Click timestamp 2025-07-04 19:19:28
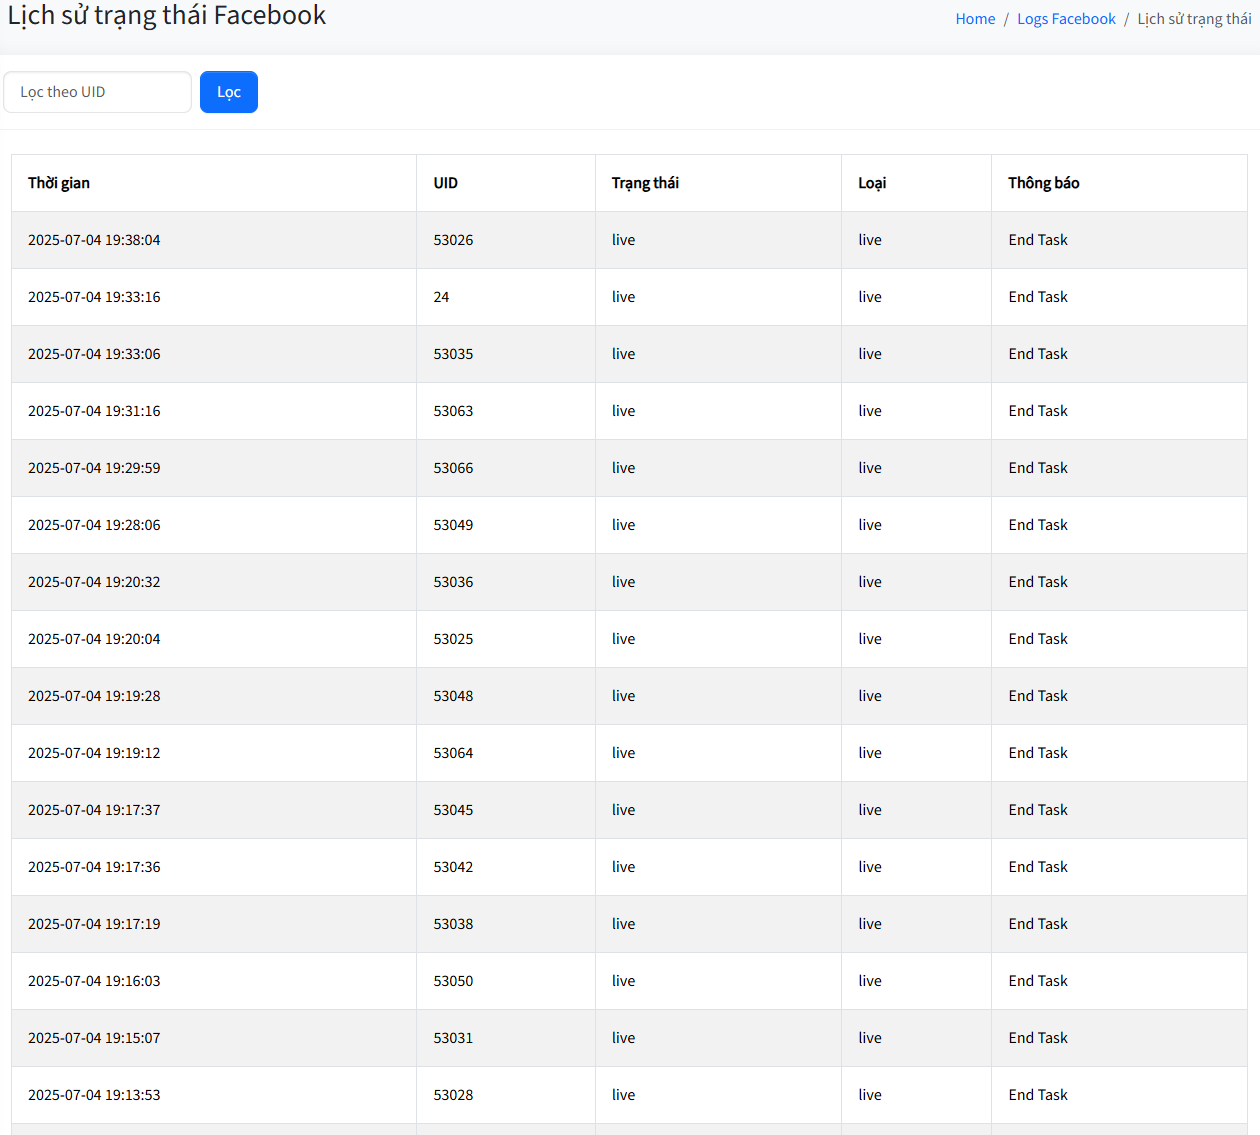The height and width of the screenshot is (1135, 1260). (94, 696)
